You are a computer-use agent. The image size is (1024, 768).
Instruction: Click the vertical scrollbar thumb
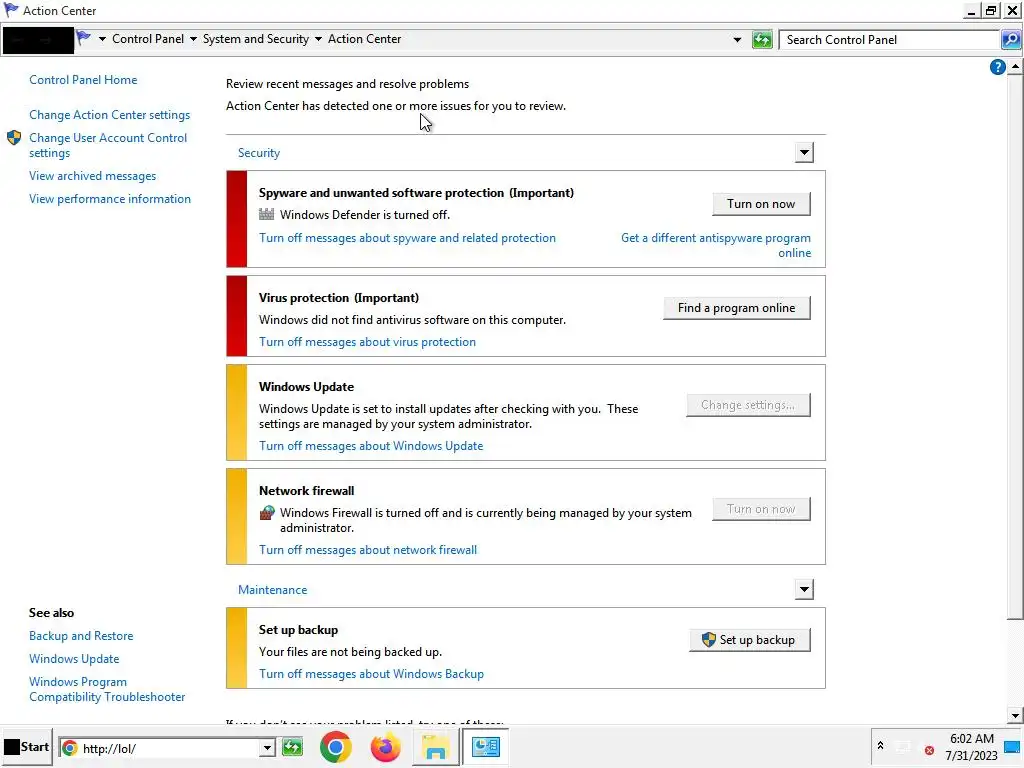pyautogui.click(x=1015, y=346)
